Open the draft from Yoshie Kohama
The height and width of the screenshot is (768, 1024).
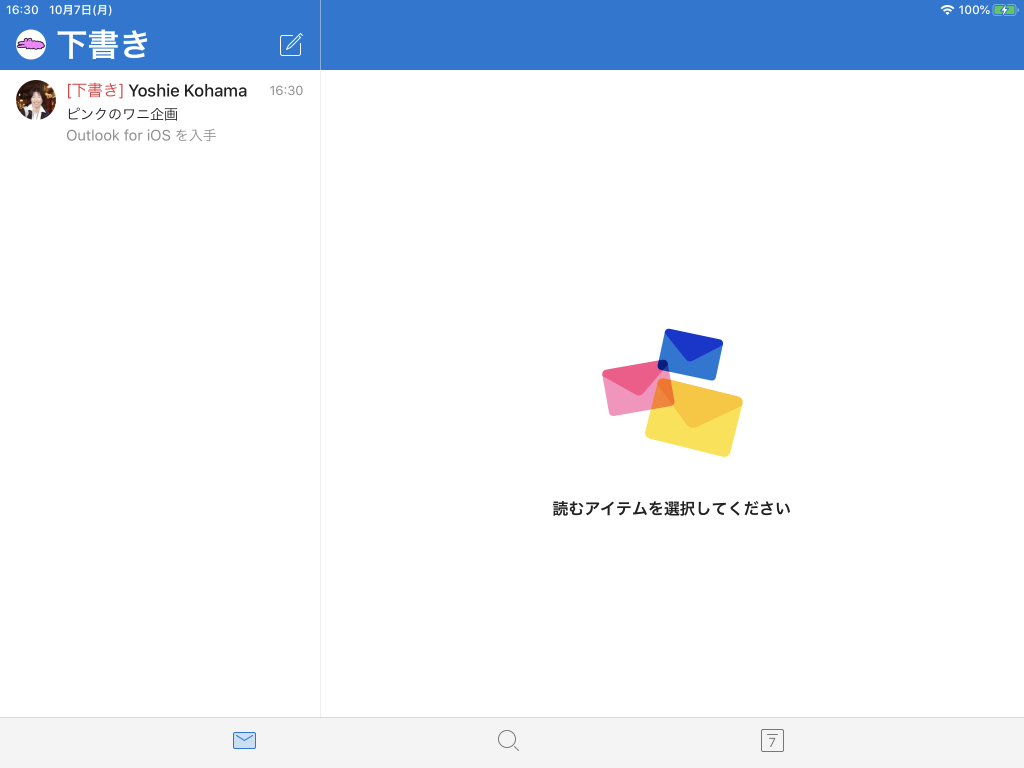[x=160, y=112]
